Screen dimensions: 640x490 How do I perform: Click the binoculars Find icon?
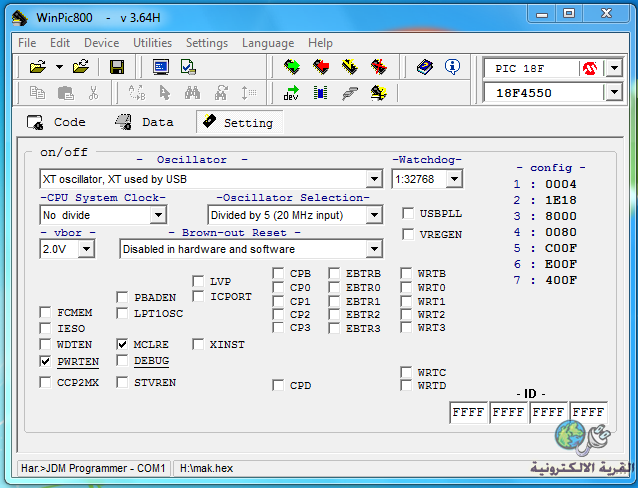click(x=192, y=93)
